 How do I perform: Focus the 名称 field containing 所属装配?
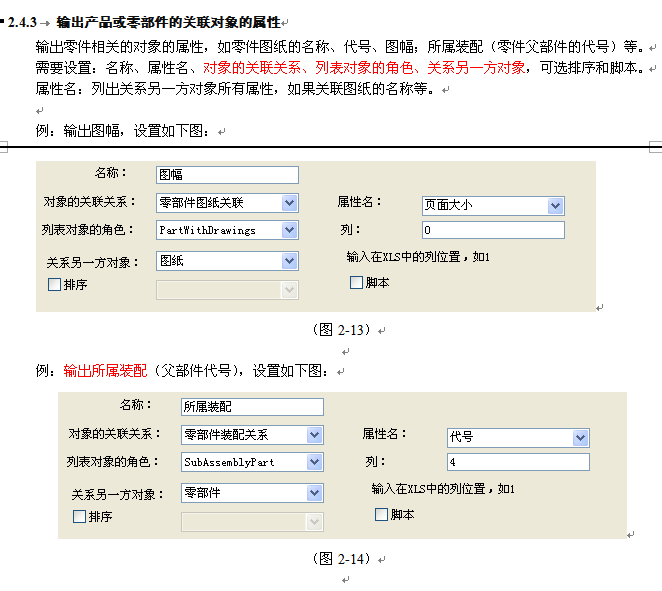point(252,407)
